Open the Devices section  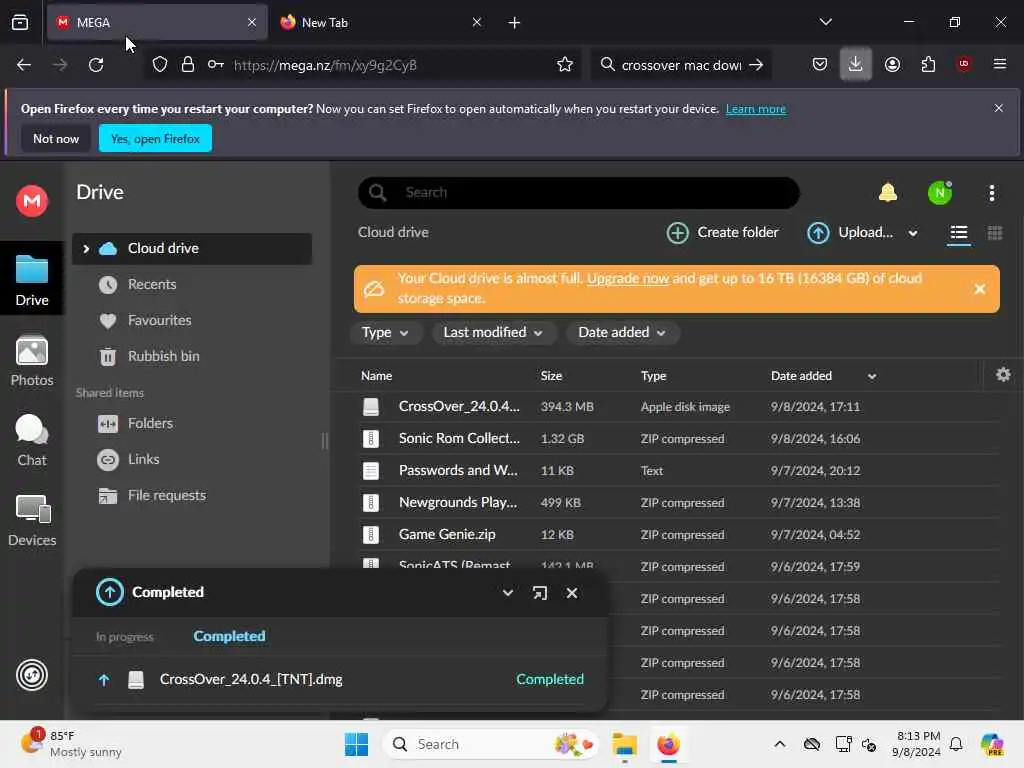tap(31, 520)
